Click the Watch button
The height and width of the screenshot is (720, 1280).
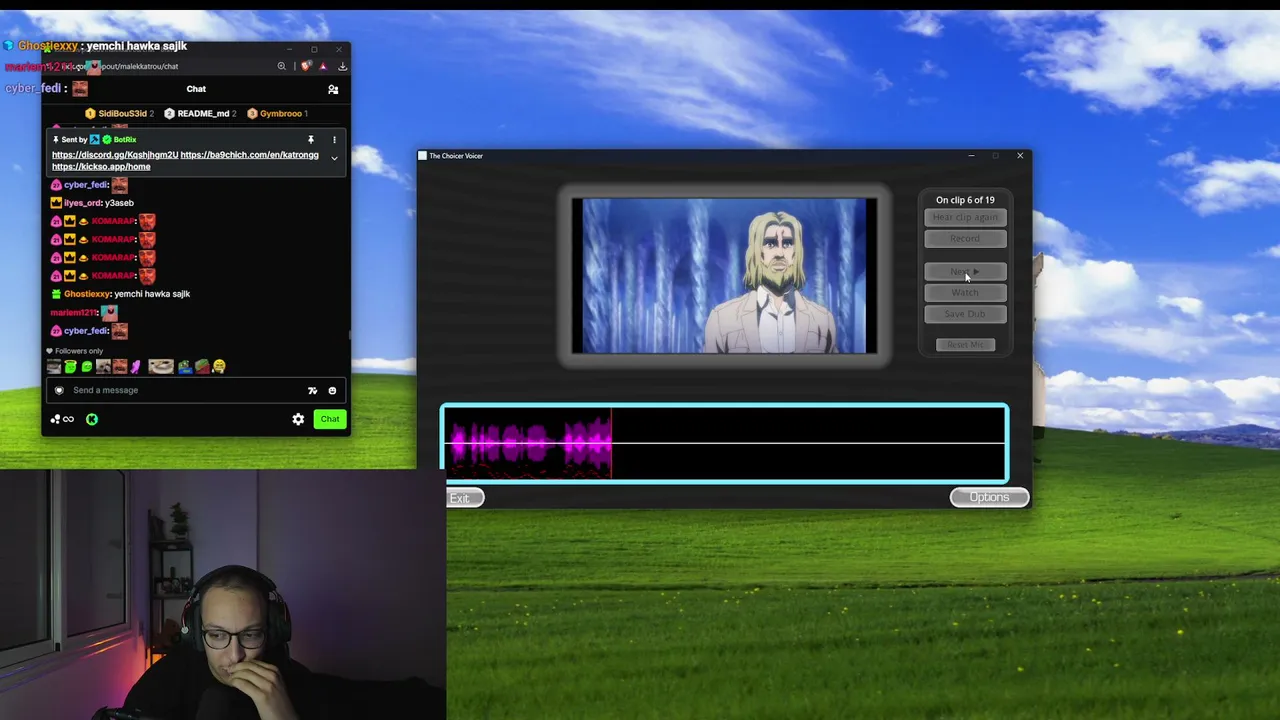coord(965,293)
